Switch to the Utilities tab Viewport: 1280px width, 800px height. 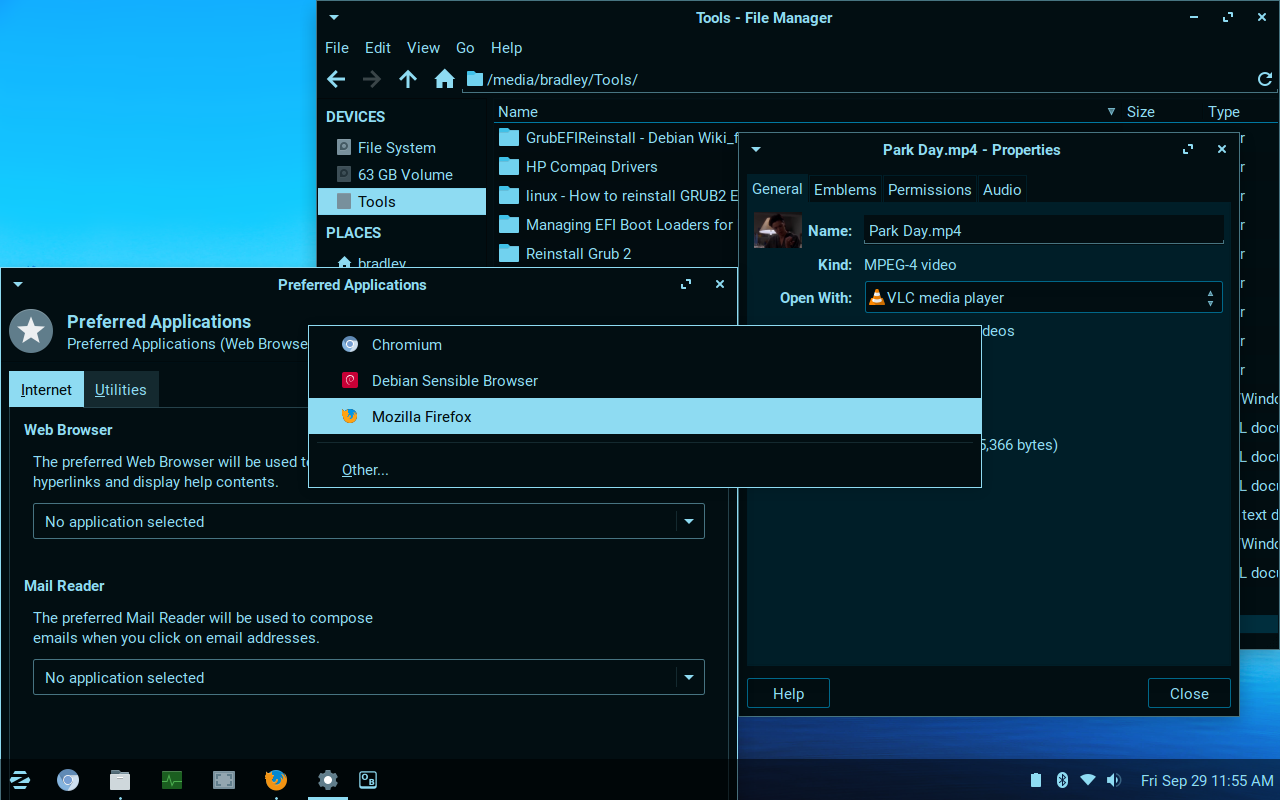point(120,390)
